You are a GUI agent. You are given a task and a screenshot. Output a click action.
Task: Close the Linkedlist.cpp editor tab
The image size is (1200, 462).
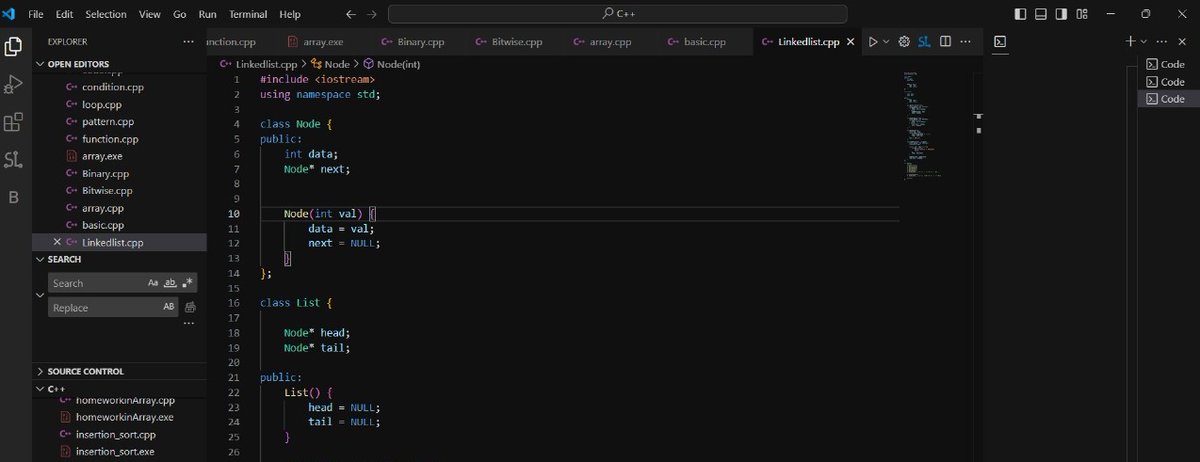(x=851, y=42)
